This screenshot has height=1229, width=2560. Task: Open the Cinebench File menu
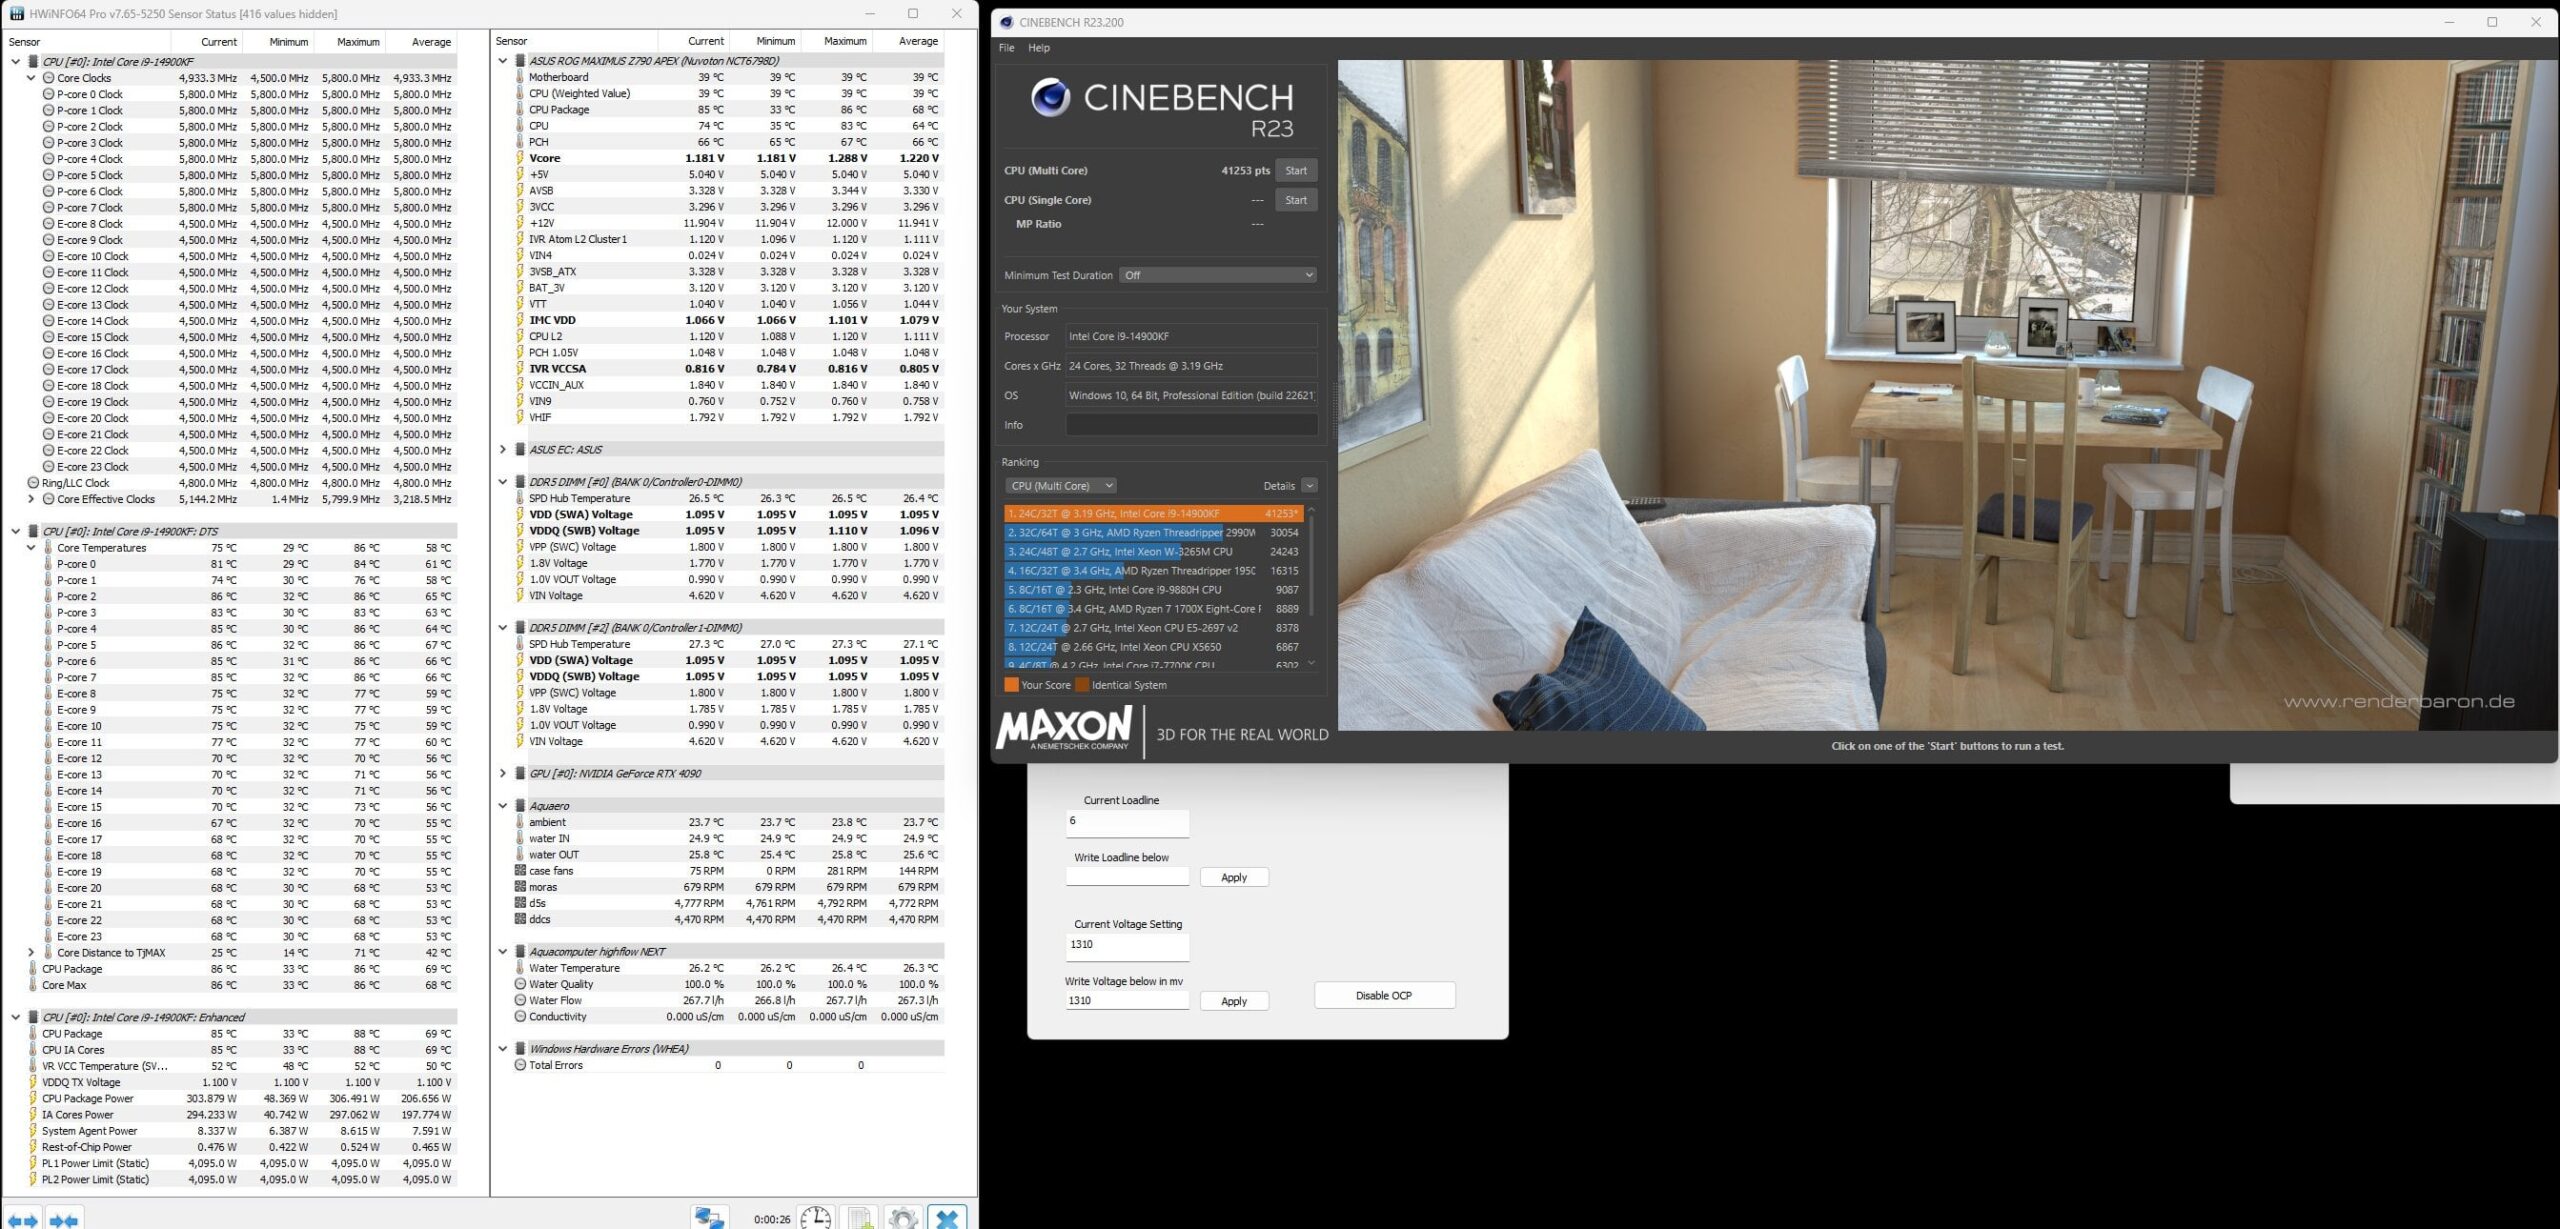(1006, 48)
